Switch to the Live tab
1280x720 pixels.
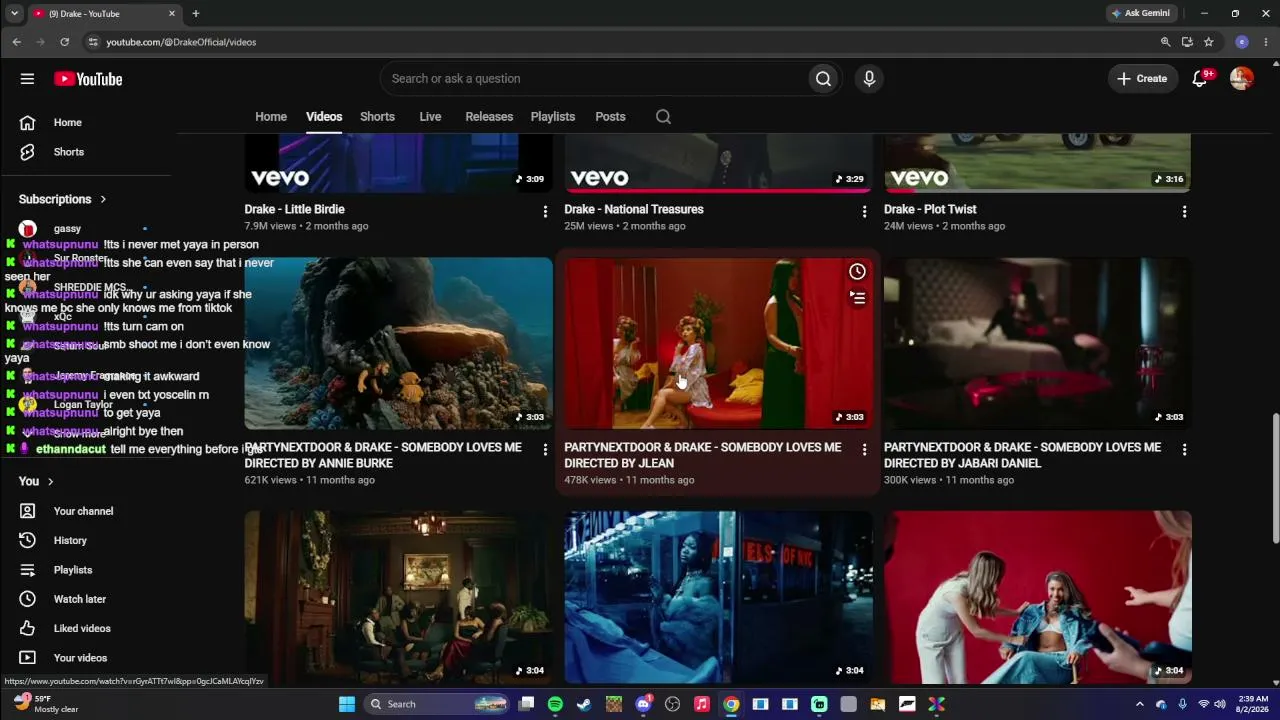pyautogui.click(x=430, y=117)
